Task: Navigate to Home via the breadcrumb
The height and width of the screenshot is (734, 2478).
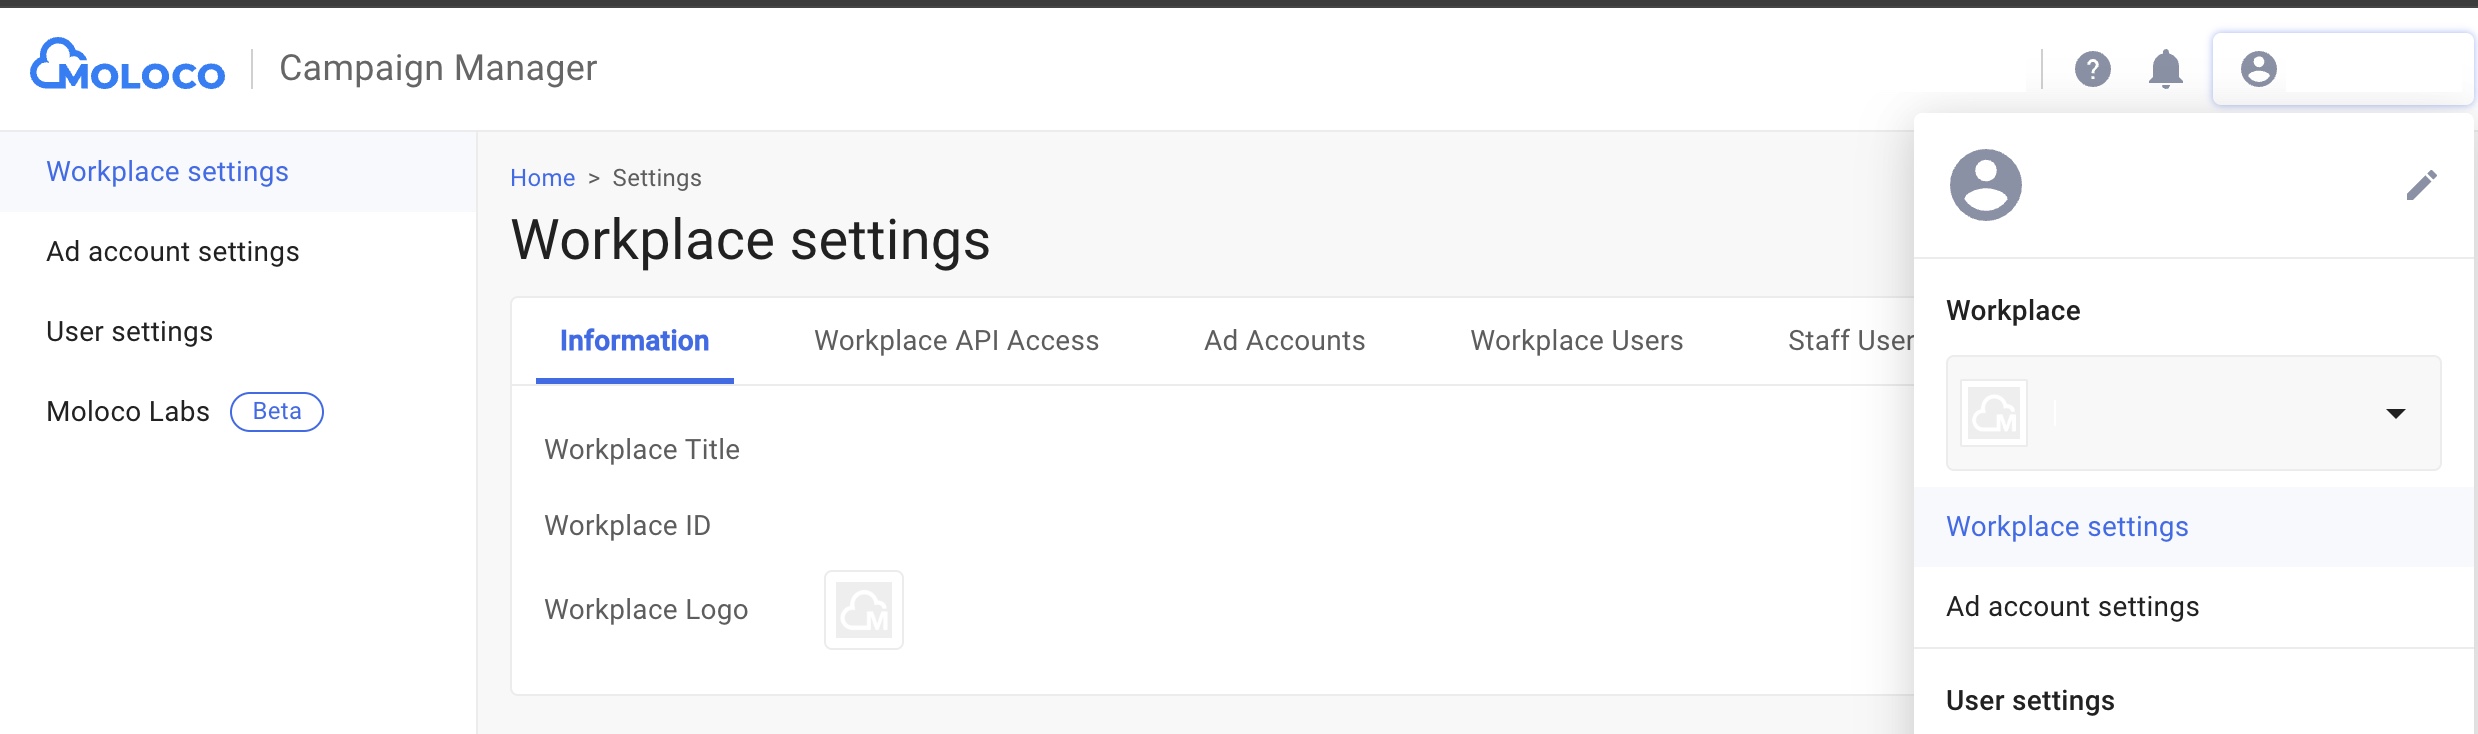Action: coord(542,177)
